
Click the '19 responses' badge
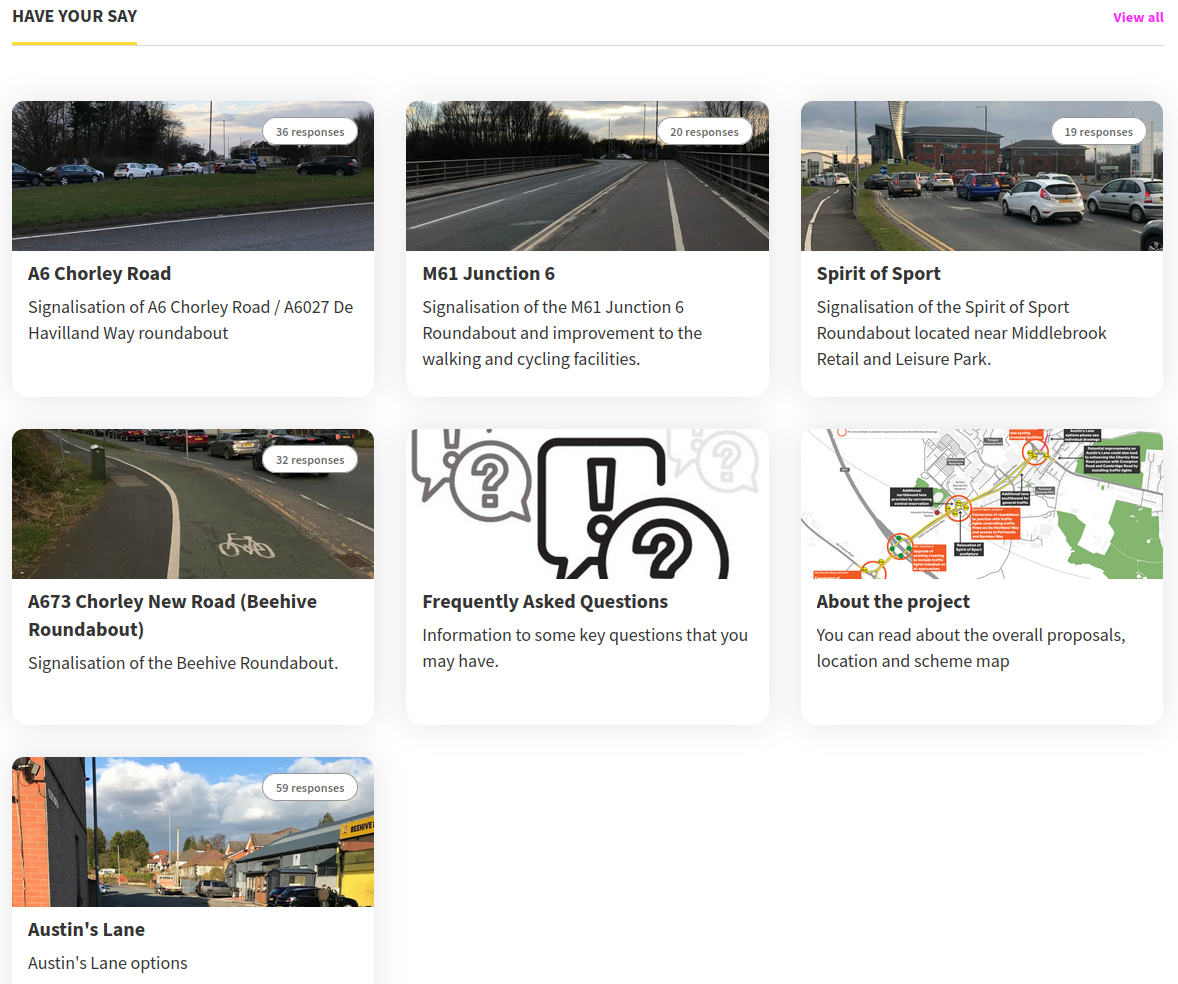click(1098, 132)
